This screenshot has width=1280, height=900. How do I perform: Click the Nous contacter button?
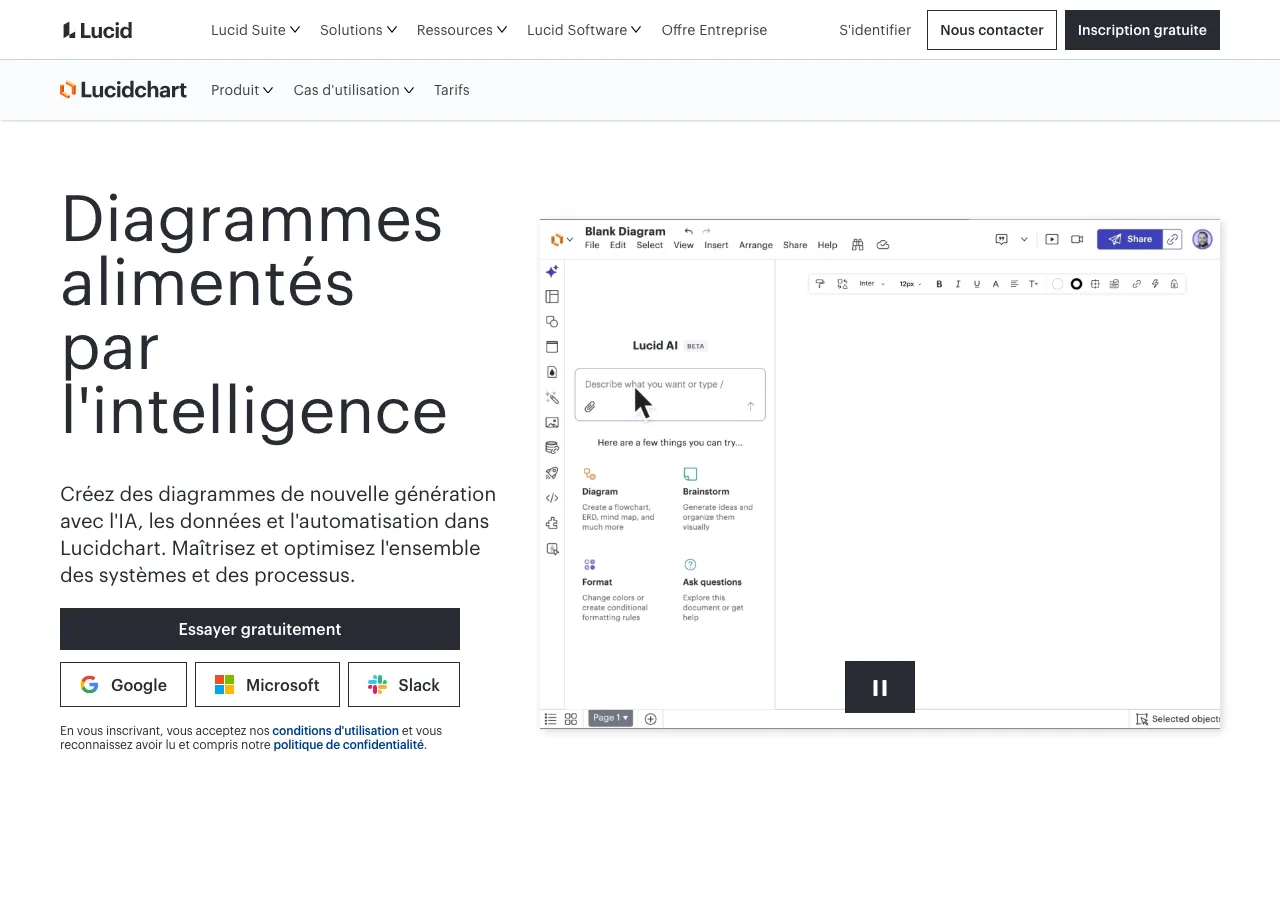pos(992,30)
